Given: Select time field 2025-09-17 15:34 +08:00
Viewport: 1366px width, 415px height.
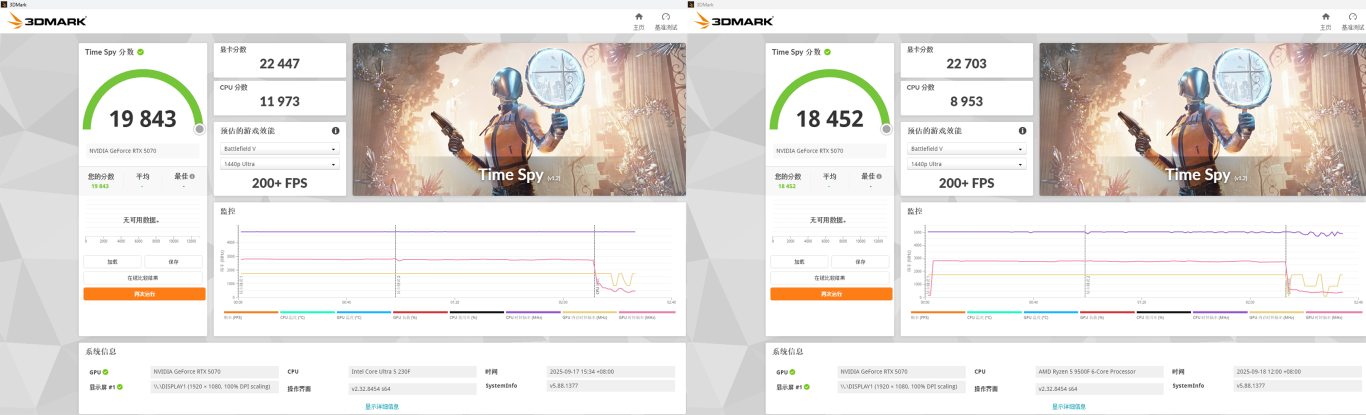Looking at the screenshot, I should pos(611,371).
